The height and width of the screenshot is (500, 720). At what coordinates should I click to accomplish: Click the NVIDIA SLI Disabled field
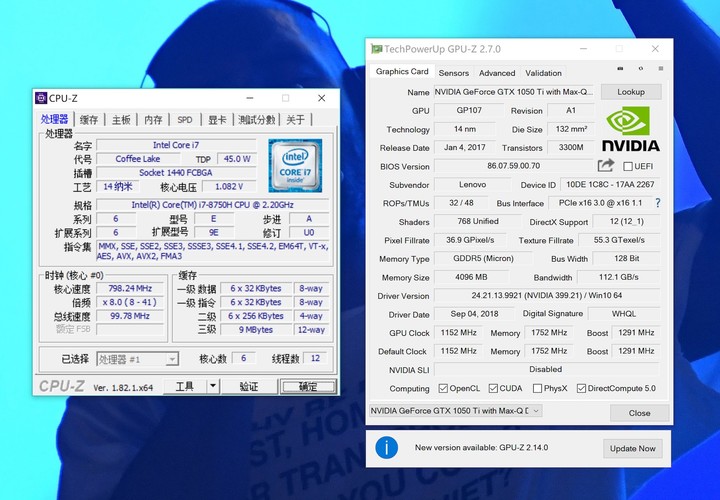tap(546, 369)
